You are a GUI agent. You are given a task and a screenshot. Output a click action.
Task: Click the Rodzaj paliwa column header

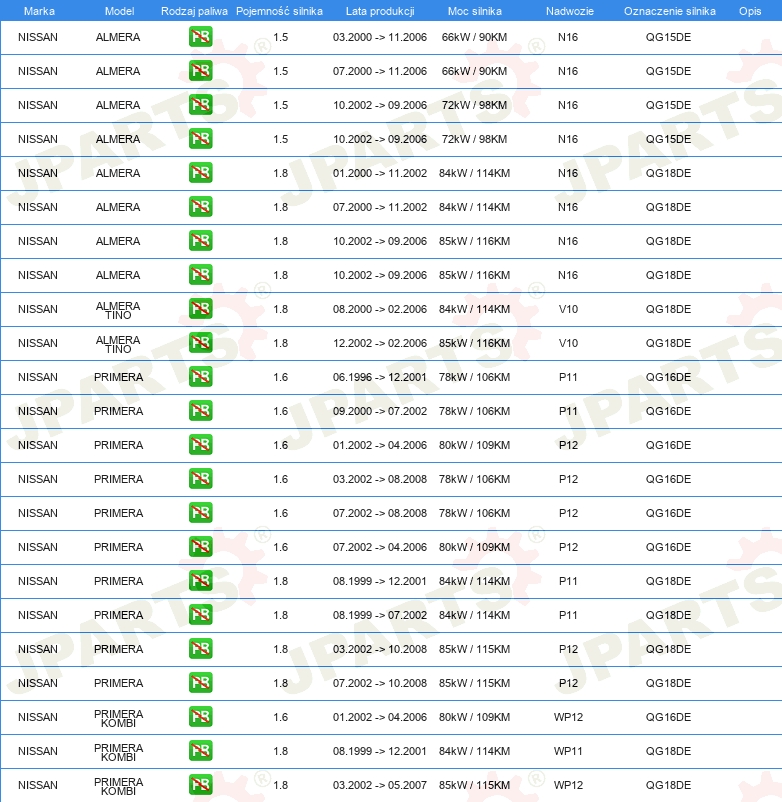pos(194,11)
